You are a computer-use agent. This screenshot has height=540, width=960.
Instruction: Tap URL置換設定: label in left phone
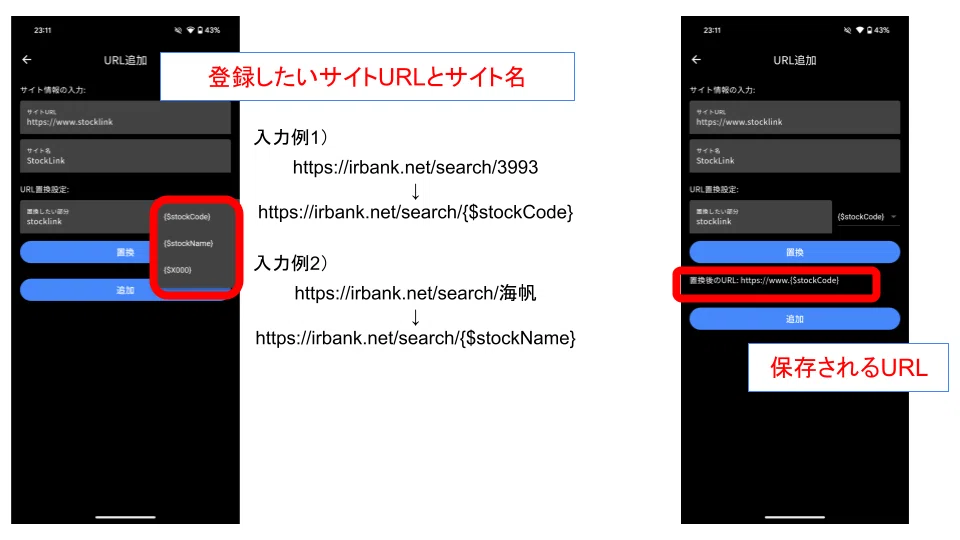(x=45, y=189)
